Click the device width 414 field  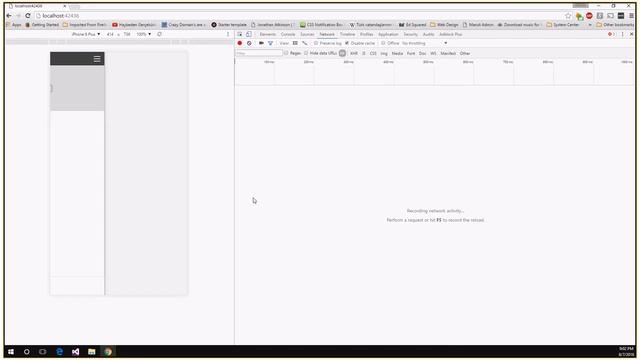110,34
